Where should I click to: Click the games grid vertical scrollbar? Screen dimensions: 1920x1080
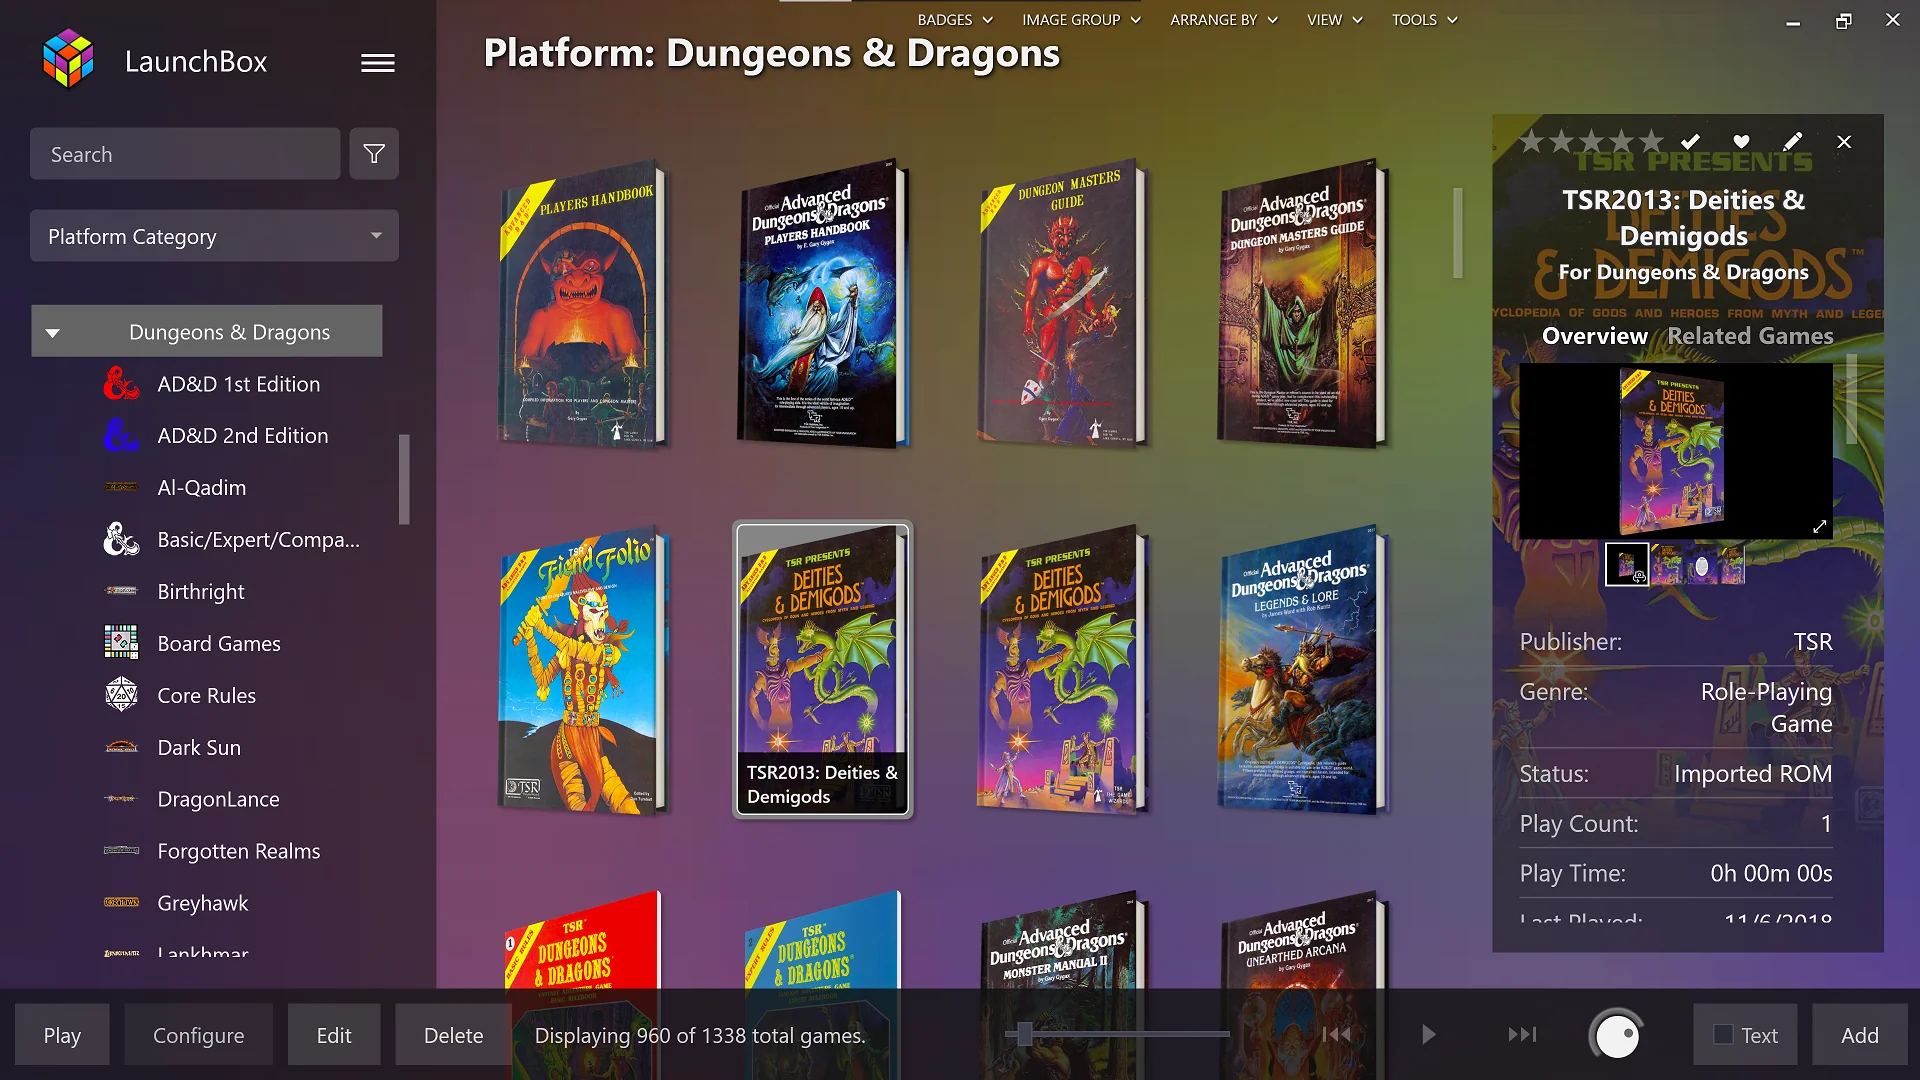point(1458,233)
